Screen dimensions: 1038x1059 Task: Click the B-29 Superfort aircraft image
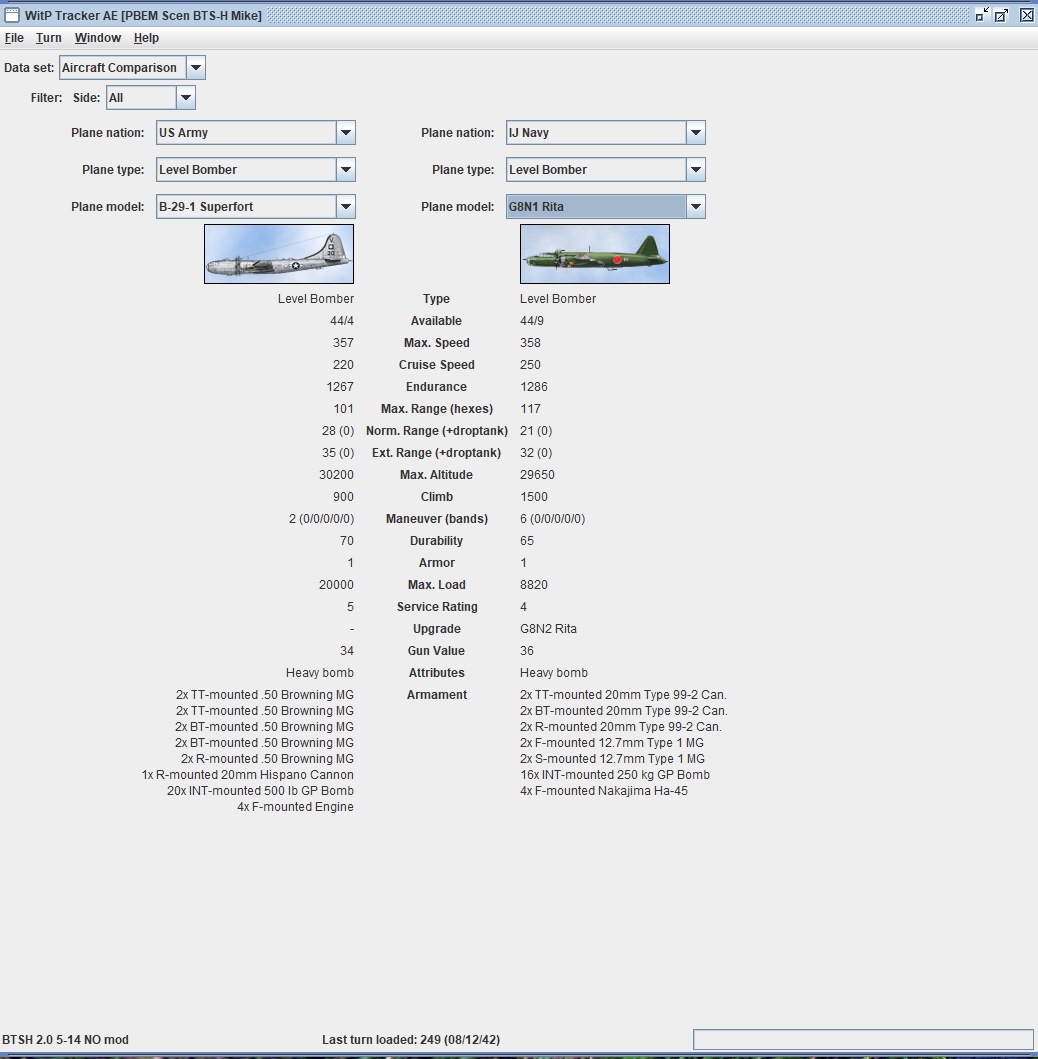279,254
